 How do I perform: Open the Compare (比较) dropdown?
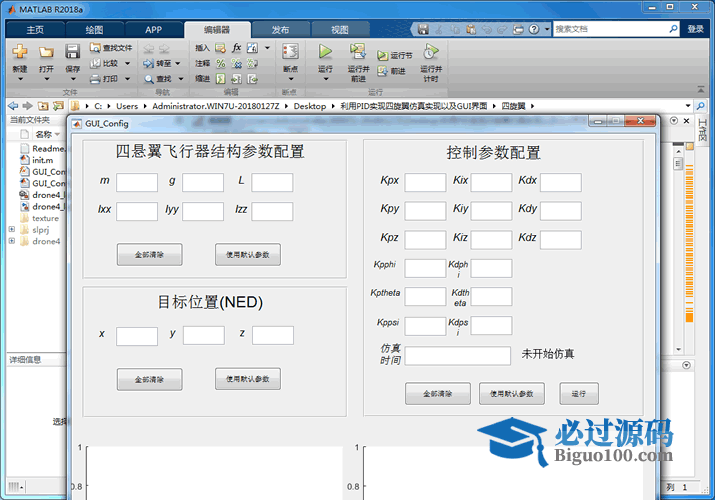point(127,63)
